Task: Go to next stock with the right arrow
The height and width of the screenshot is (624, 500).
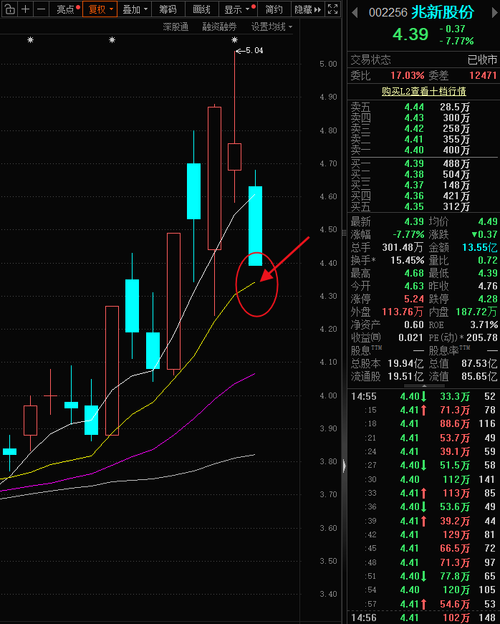Action: click(494, 13)
